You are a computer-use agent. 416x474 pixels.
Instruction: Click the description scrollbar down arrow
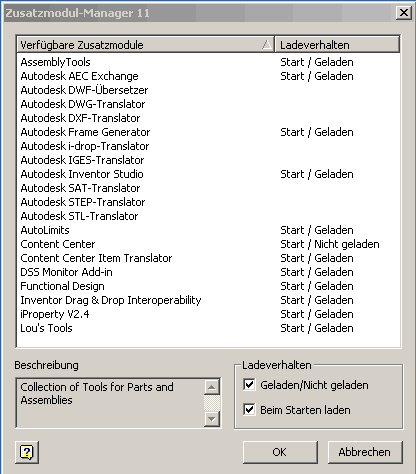212,419
